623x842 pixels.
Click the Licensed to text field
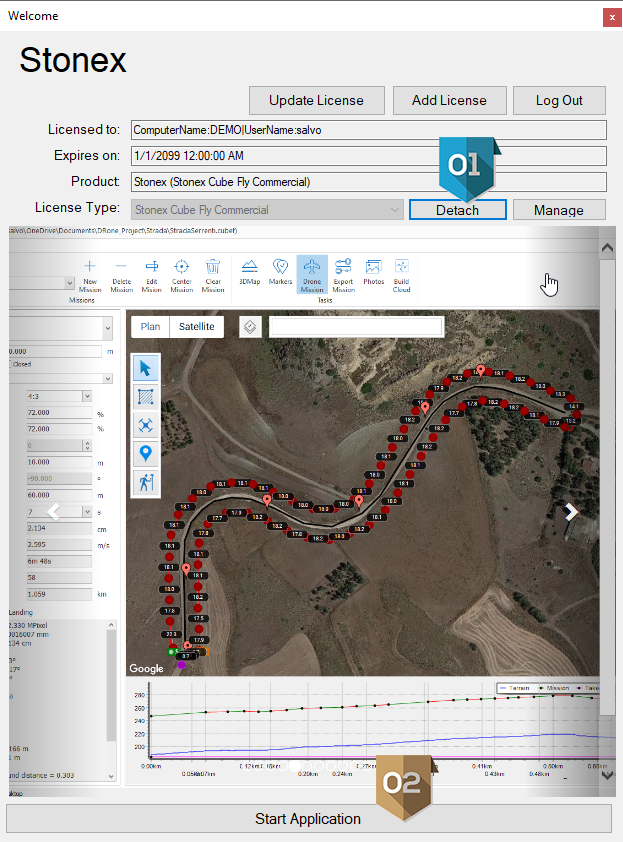pos(369,130)
